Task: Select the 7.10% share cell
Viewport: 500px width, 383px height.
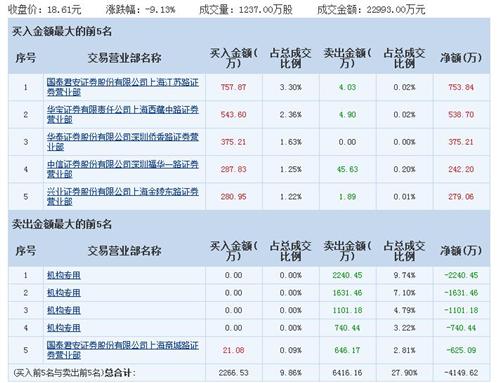Action: 404,293
